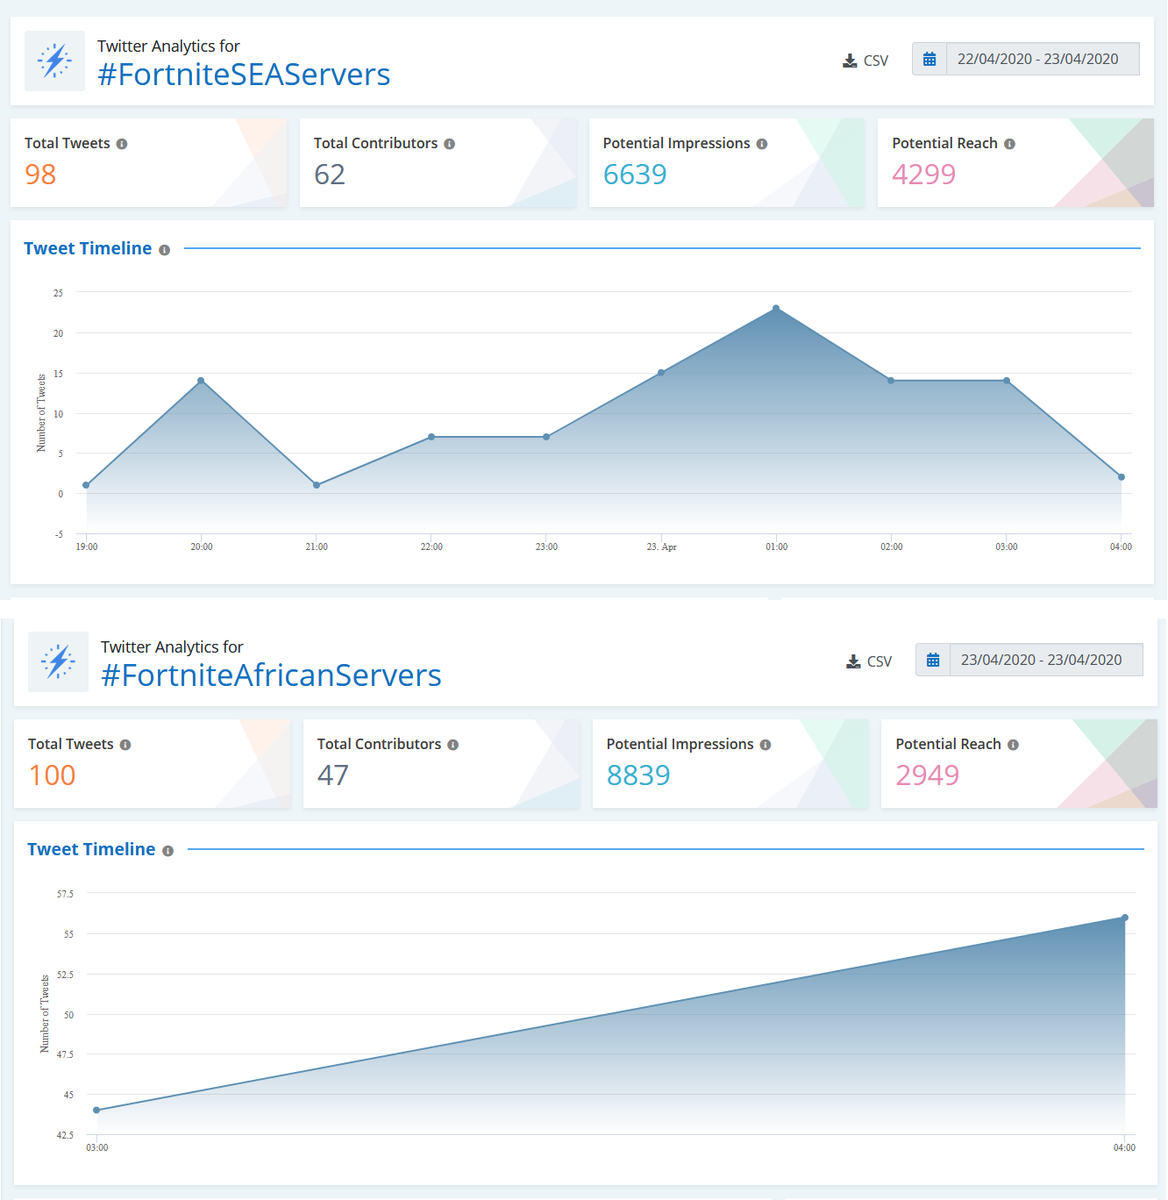Screen dimensions: 1168x1200
Task: Click the 57.5 y-axis label in African chart
Action: pos(65,894)
